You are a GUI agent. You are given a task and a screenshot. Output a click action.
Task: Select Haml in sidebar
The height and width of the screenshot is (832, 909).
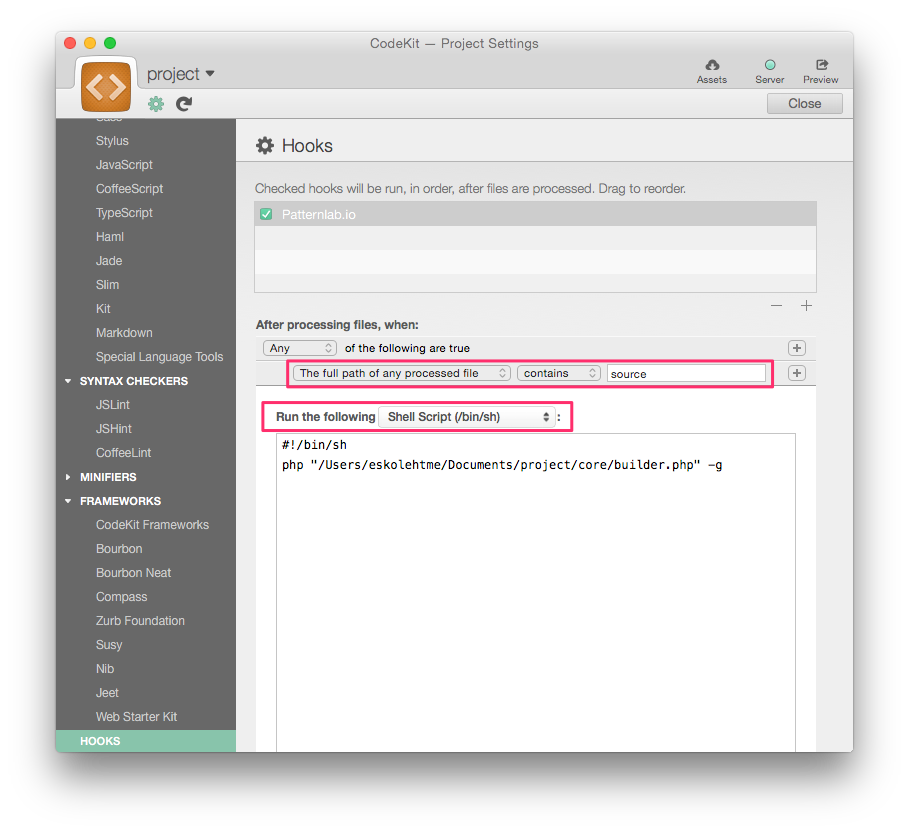(110, 237)
